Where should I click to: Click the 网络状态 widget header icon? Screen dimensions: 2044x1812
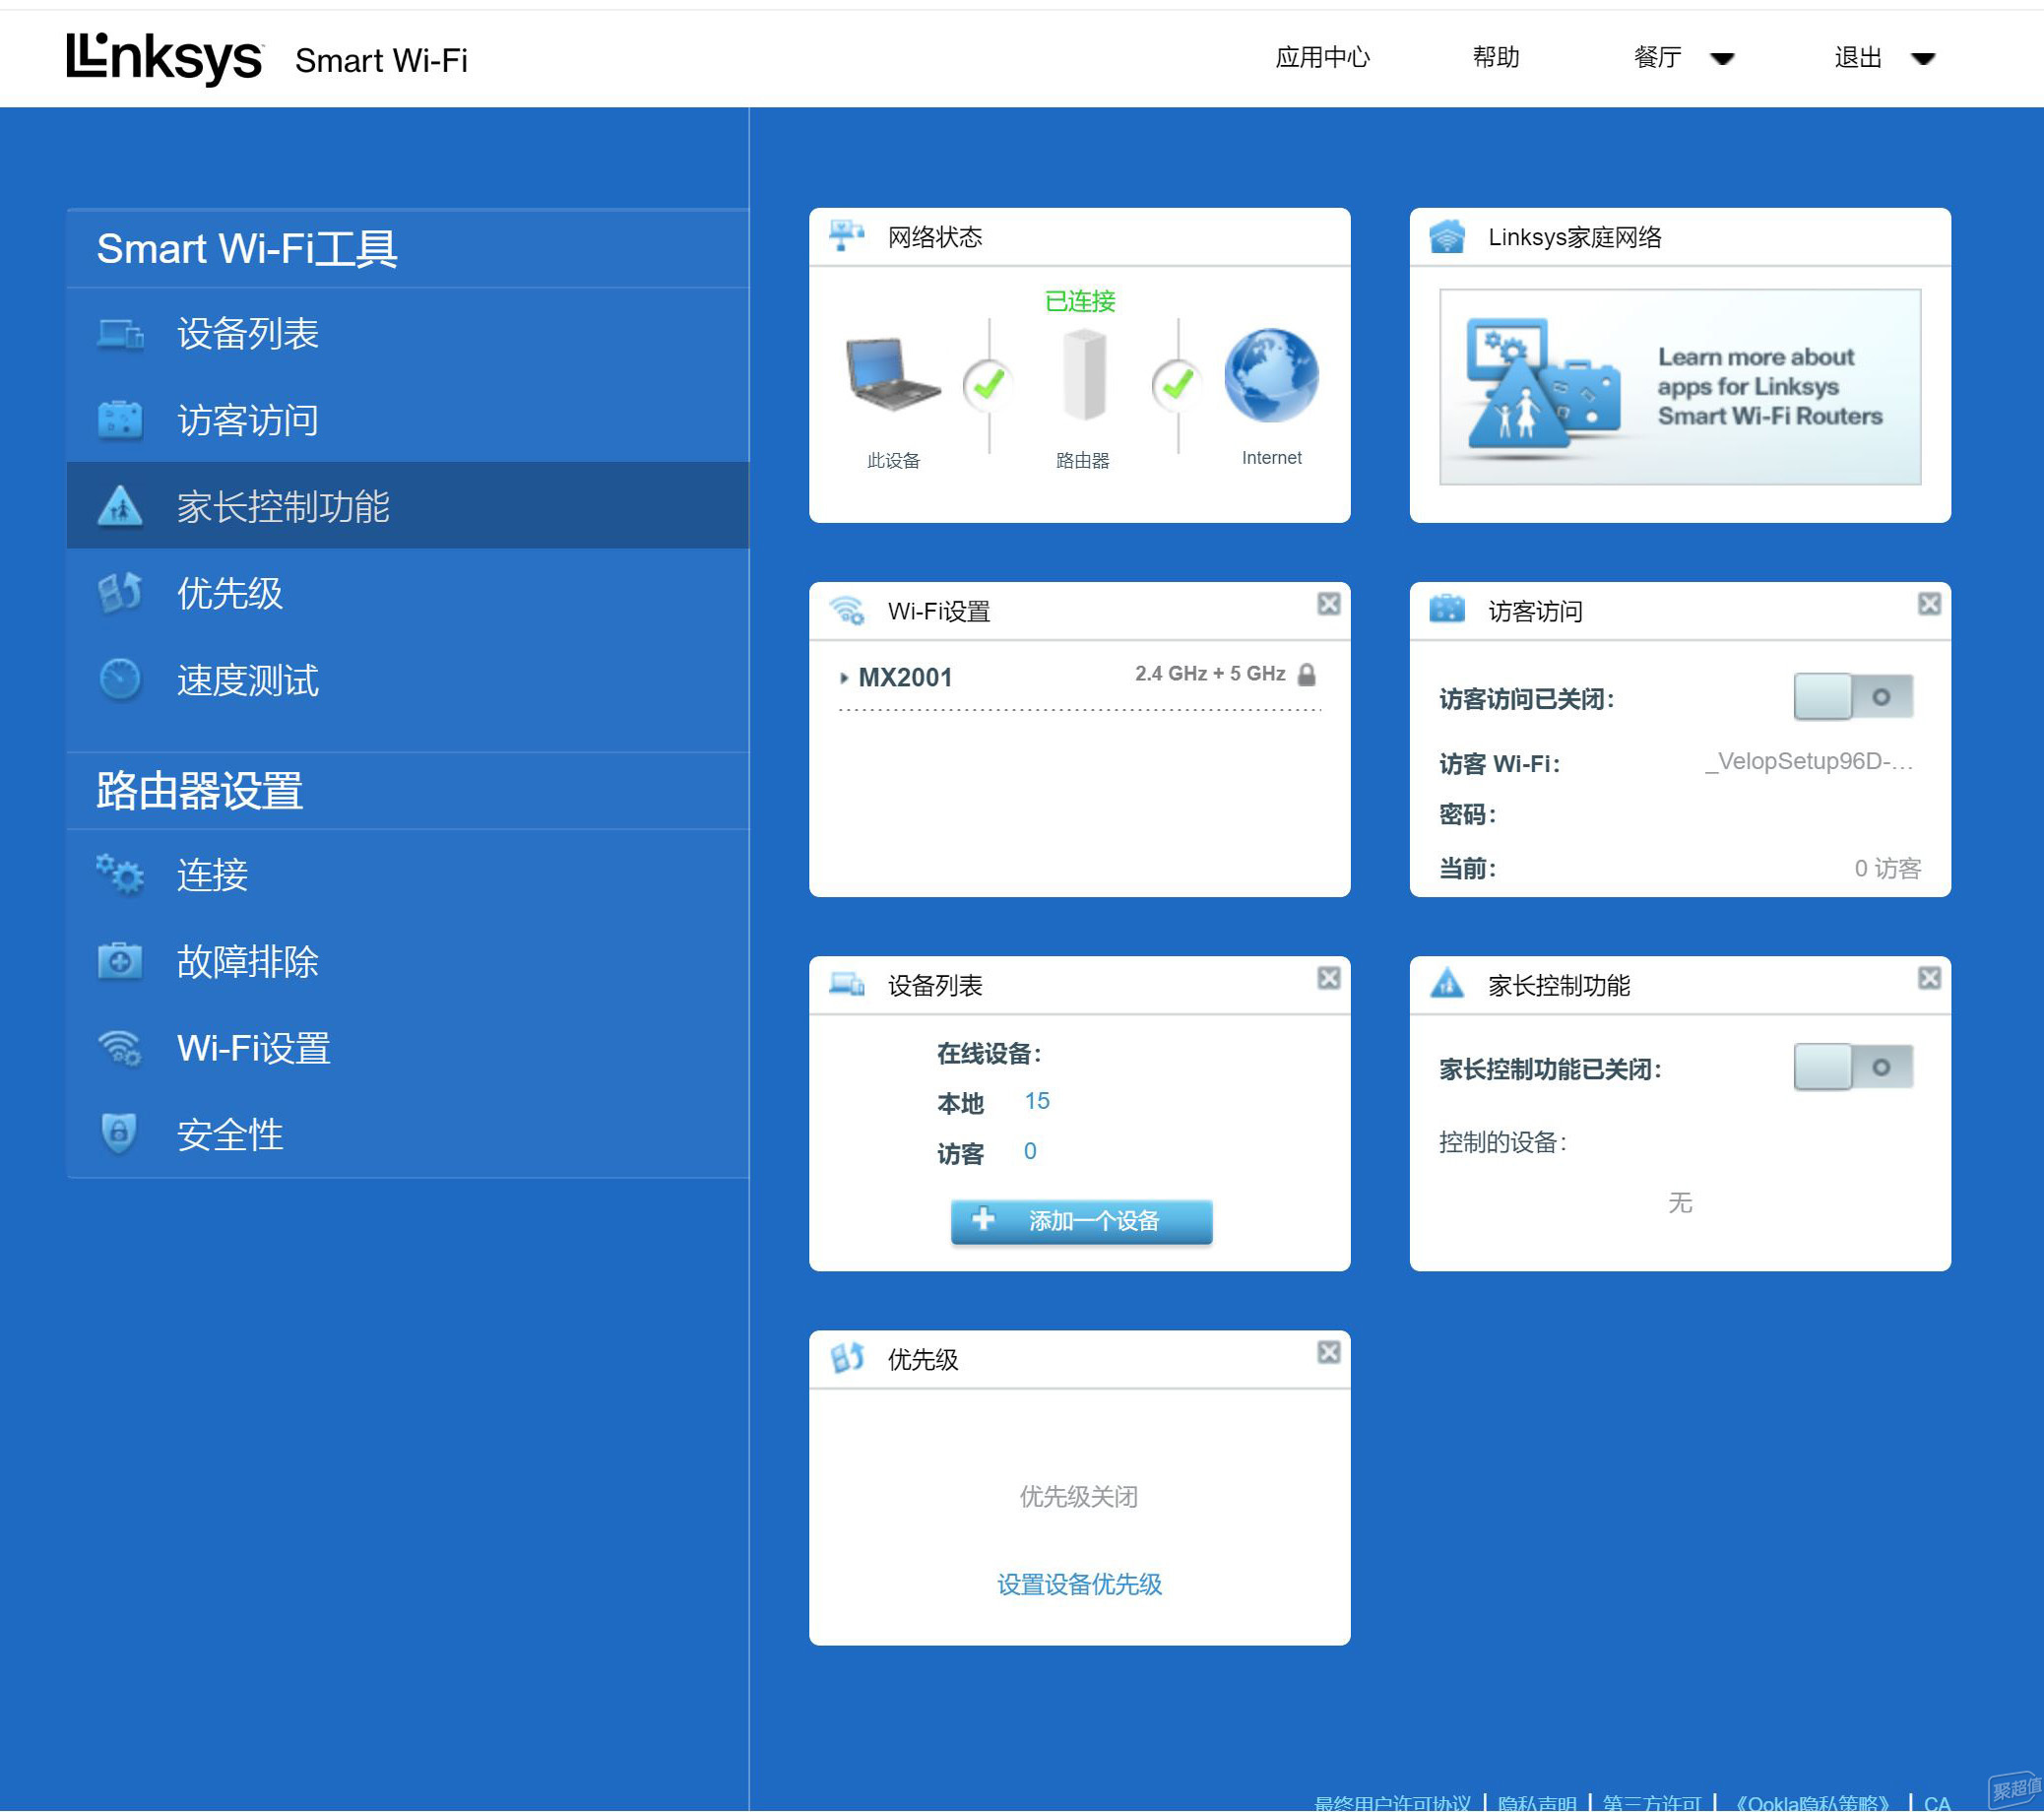click(x=847, y=237)
